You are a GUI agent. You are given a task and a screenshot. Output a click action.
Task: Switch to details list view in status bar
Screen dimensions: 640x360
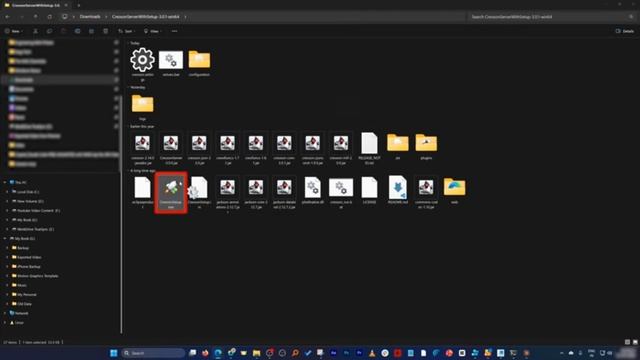pos(627,342)
